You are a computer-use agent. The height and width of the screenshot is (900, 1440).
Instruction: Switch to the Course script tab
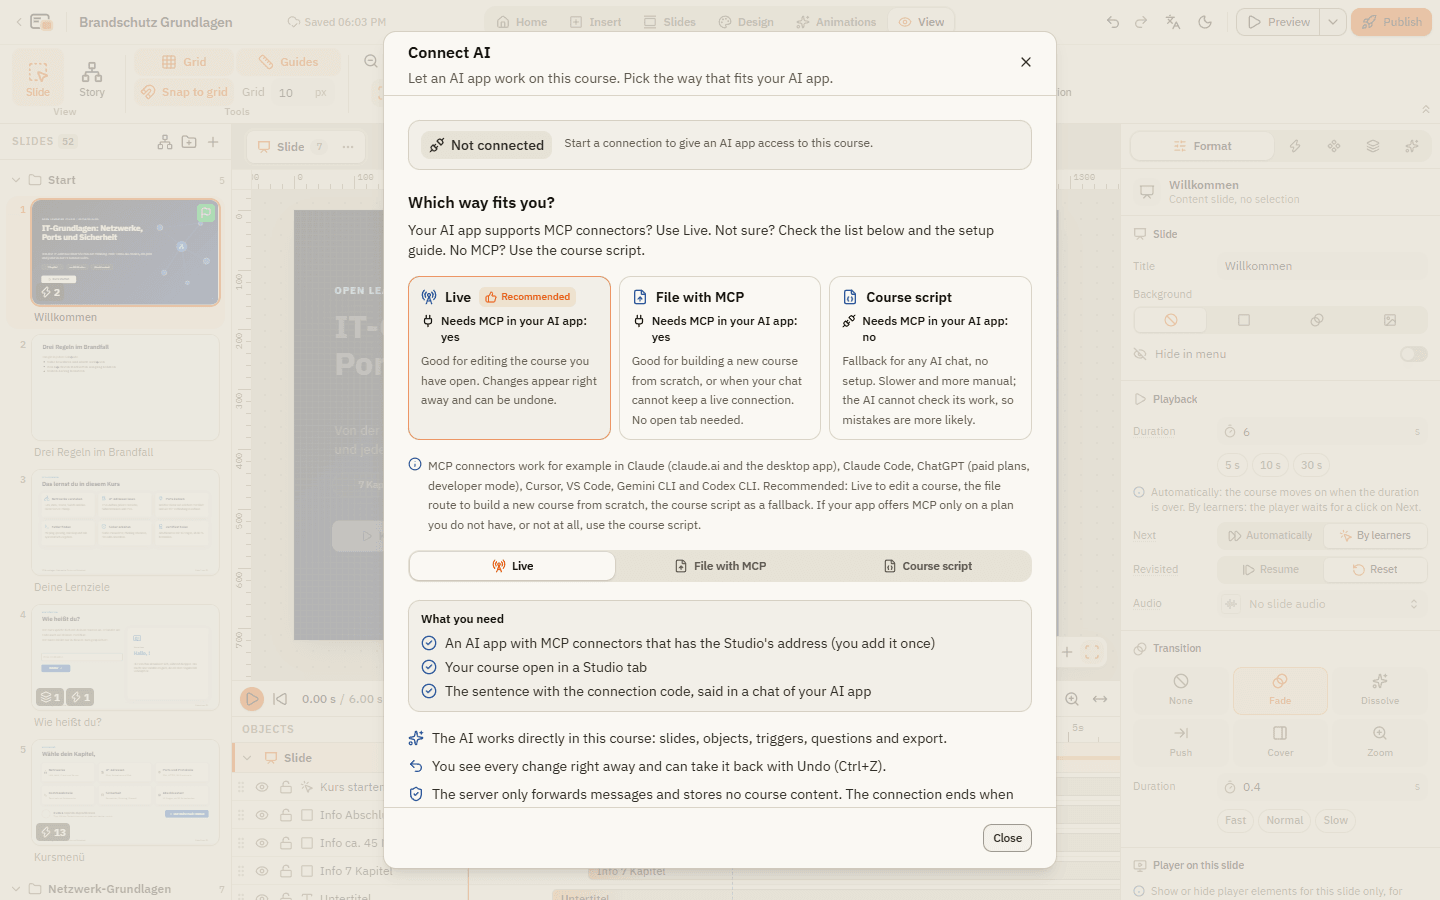(927, 566)
